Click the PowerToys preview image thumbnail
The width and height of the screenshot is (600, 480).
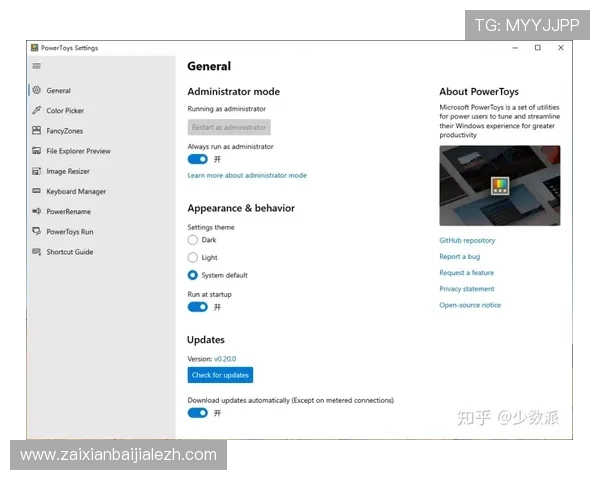499,186
